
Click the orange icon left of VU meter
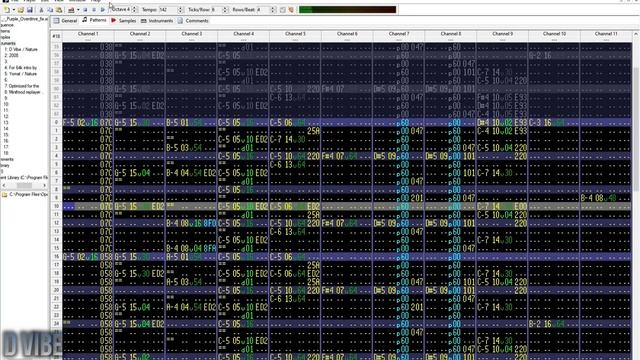click(x=291, y=9)
